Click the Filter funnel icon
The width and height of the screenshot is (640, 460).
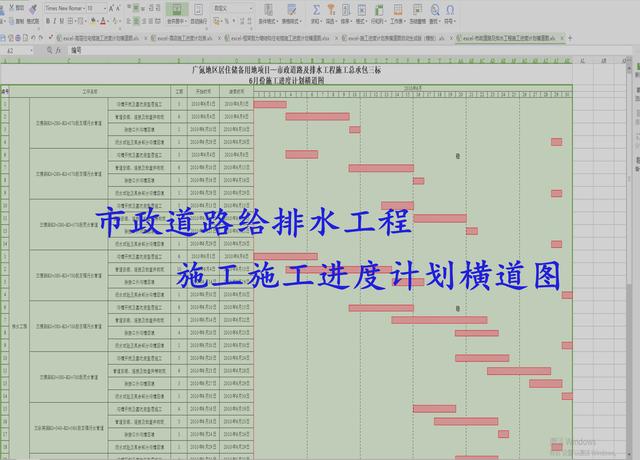[331, 10]
